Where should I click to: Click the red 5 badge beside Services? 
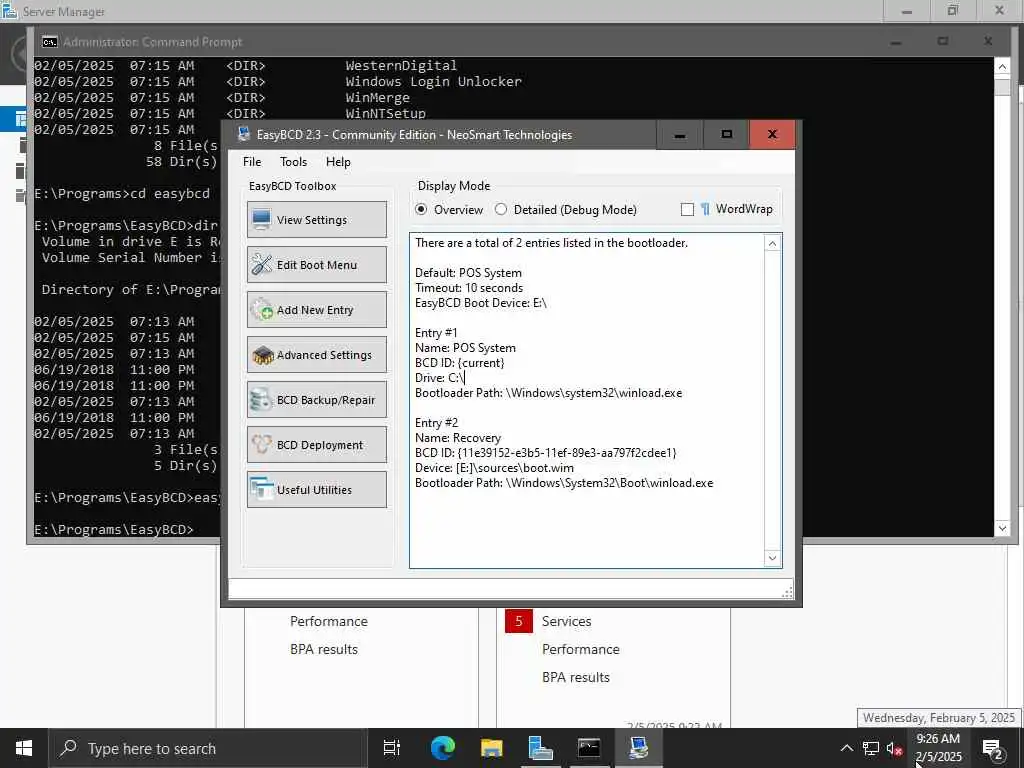[519, 621]
